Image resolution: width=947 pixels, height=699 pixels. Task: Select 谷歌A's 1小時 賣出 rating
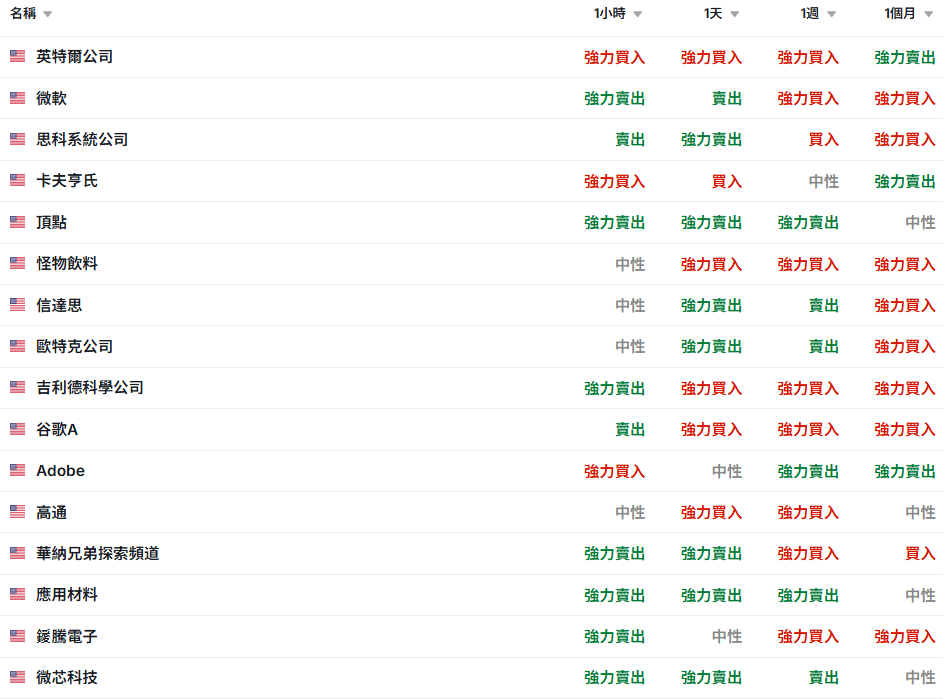pos(630,430)
